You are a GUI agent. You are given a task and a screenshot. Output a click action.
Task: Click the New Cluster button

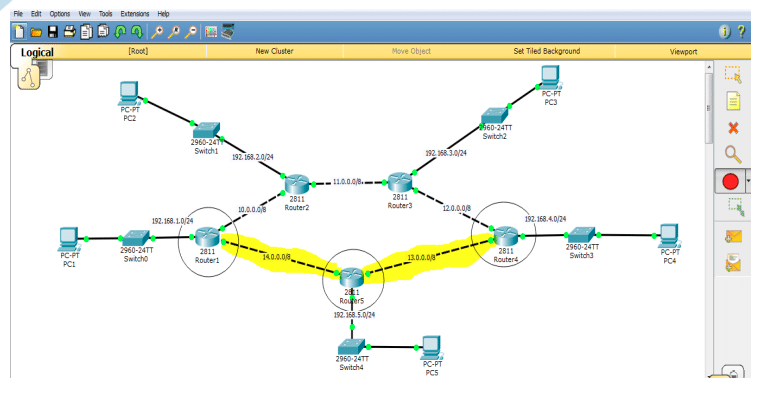coord(274,51)
